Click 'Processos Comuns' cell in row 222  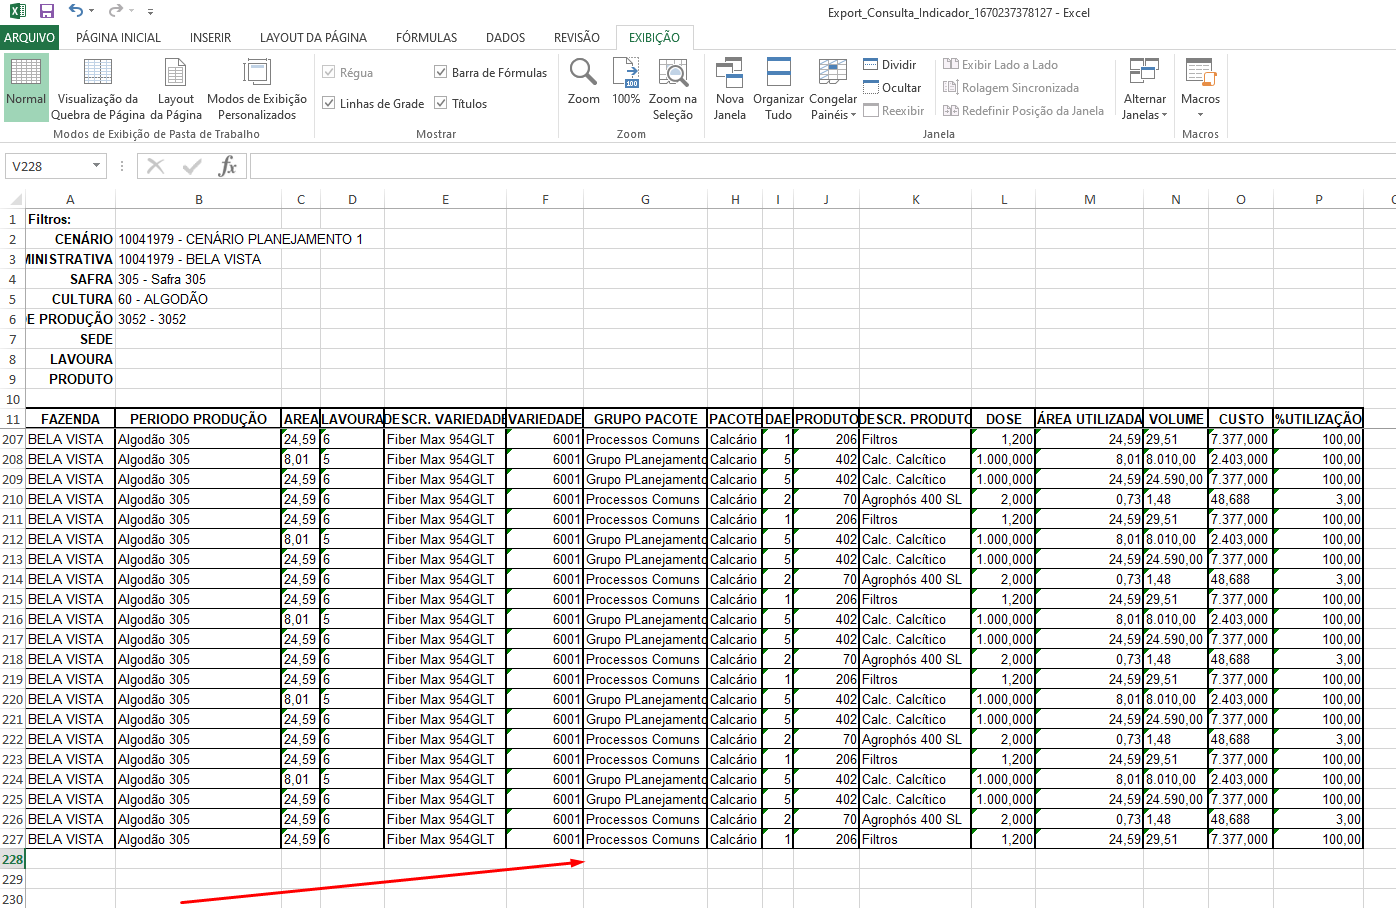tap(645, 739)
